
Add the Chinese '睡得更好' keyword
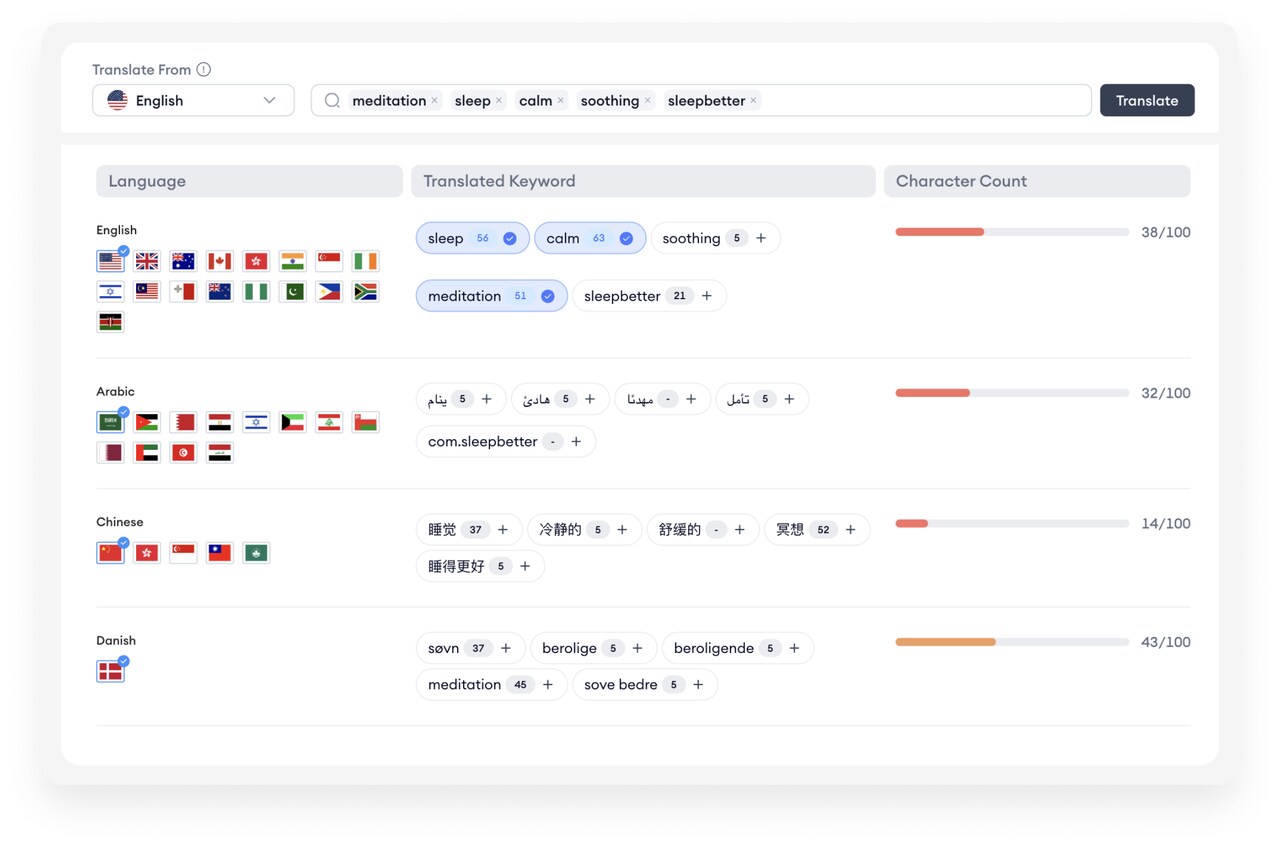(525, 566)
